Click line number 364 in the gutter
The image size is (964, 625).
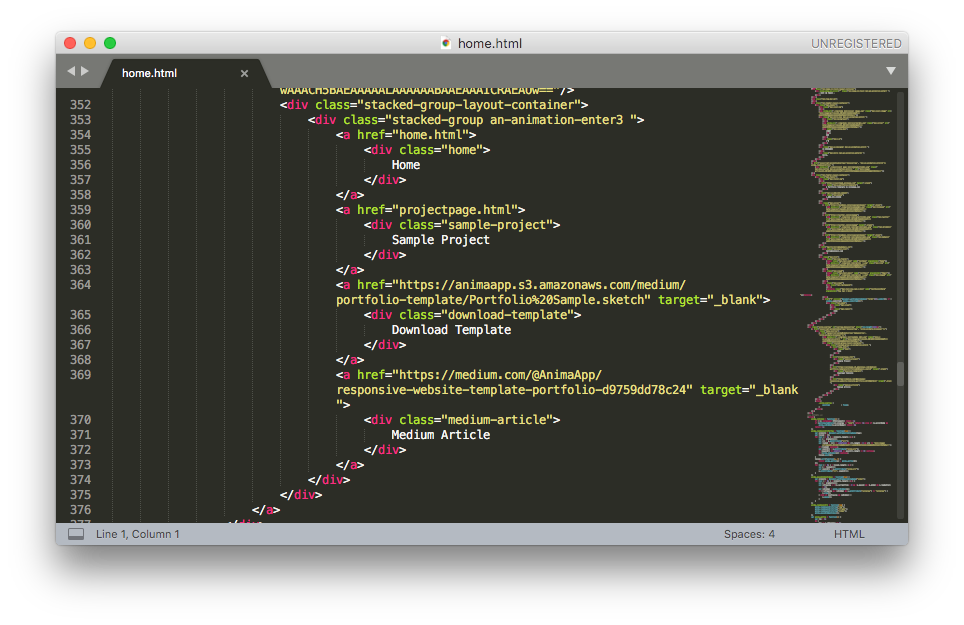pyautogui.click(x=81, y=284)
